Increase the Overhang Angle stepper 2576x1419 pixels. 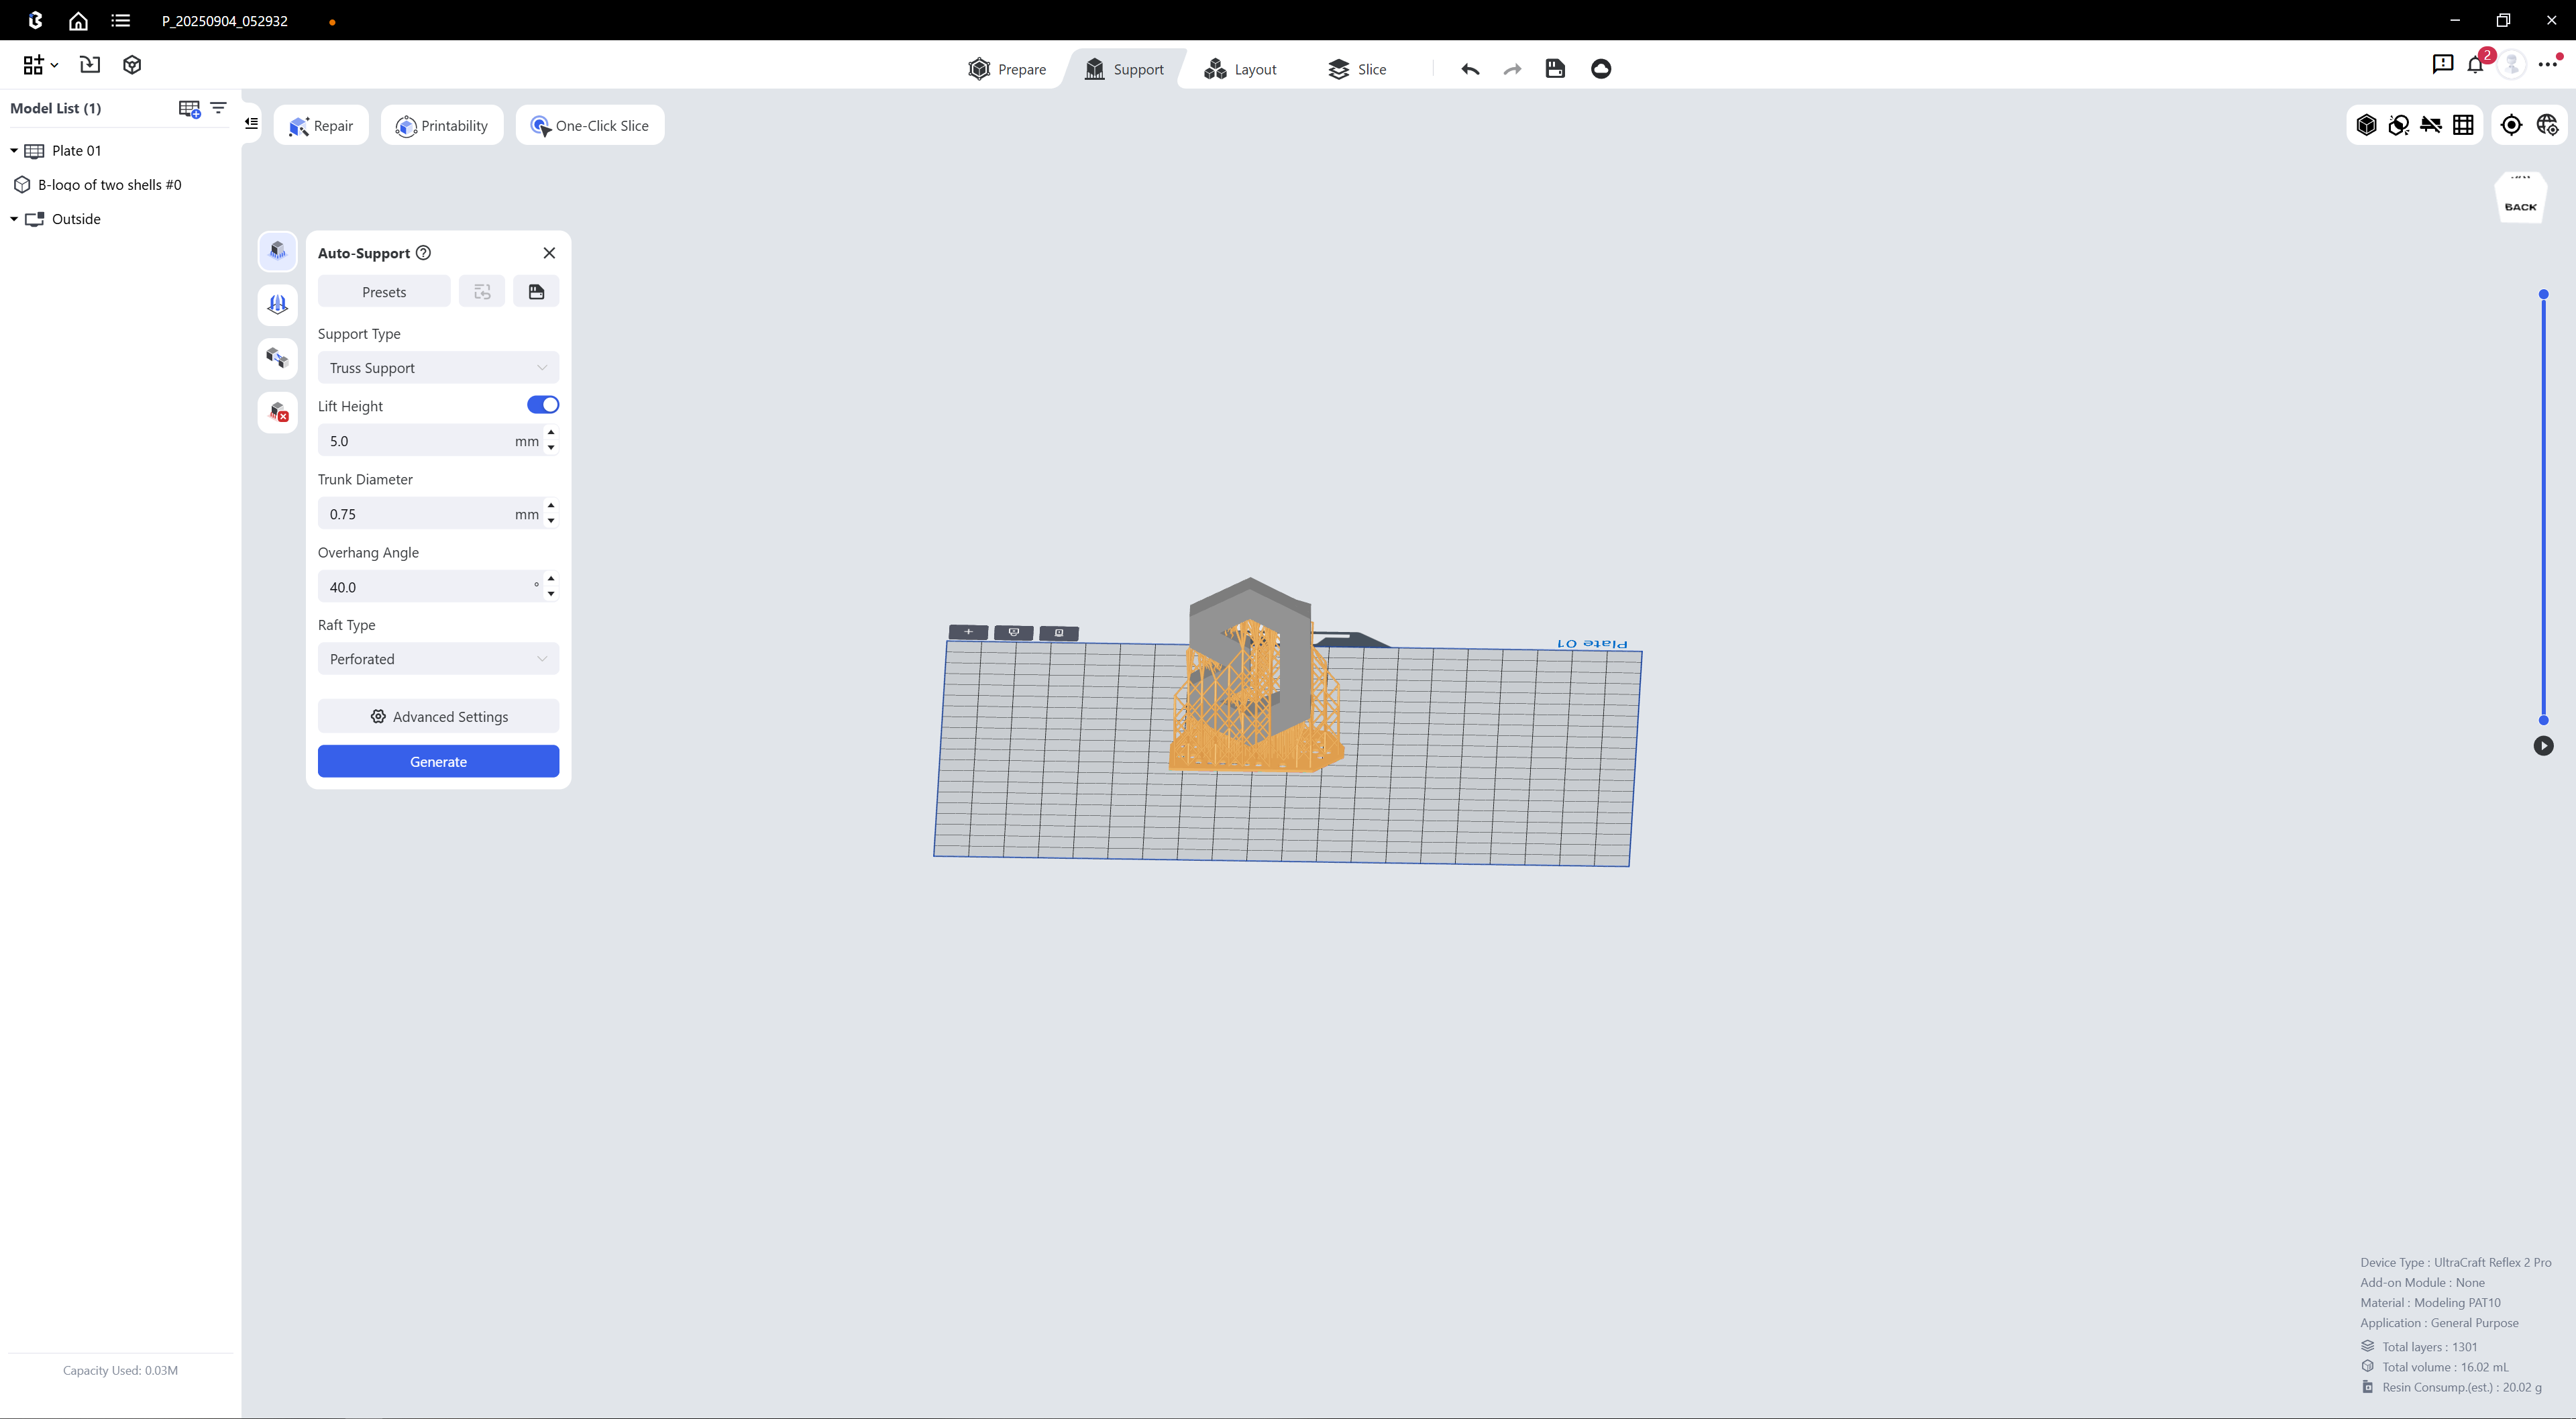point(551,579)
